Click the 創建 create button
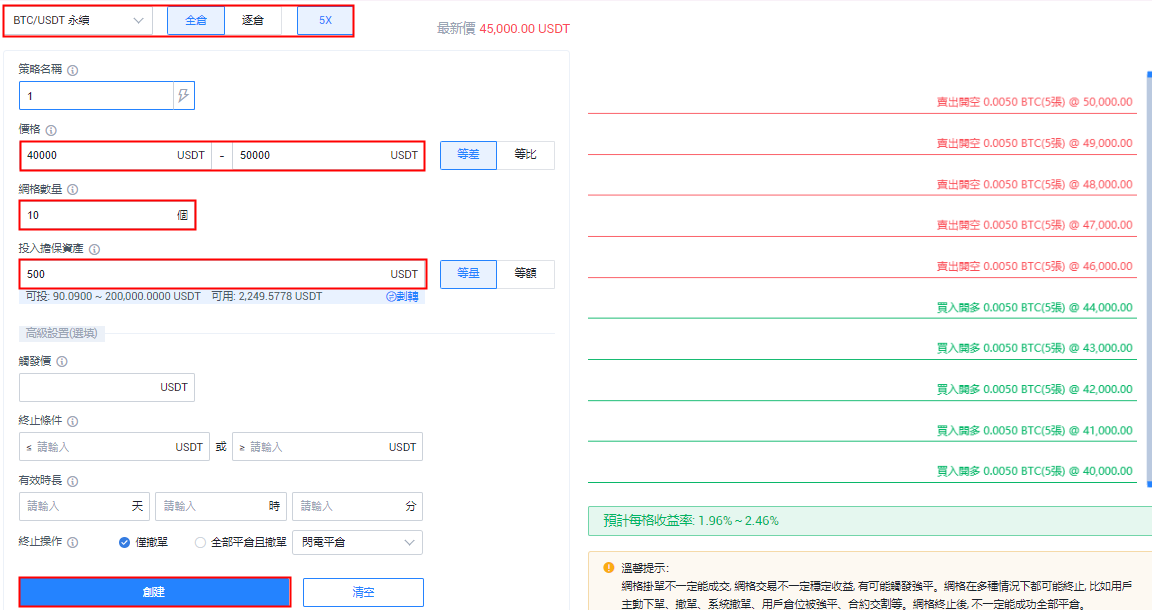 coord(154,592)
